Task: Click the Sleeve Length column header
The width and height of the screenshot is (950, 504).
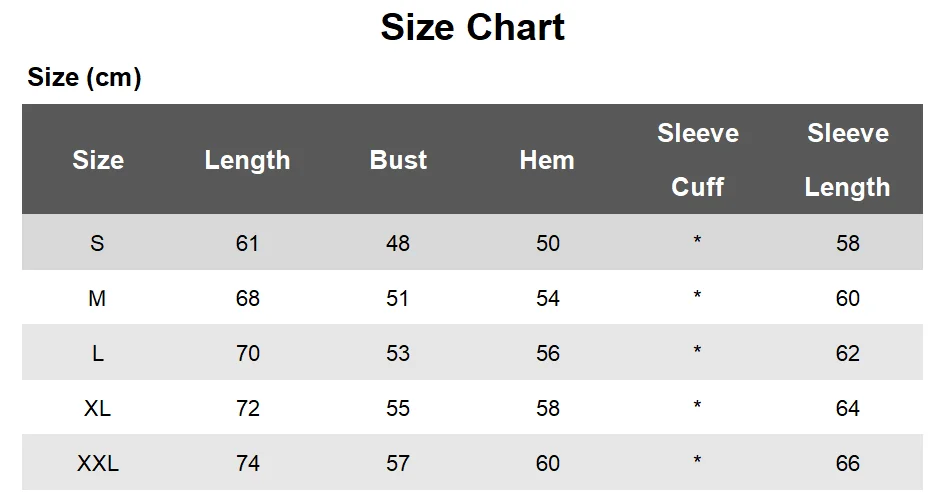Action: (847, 160)
